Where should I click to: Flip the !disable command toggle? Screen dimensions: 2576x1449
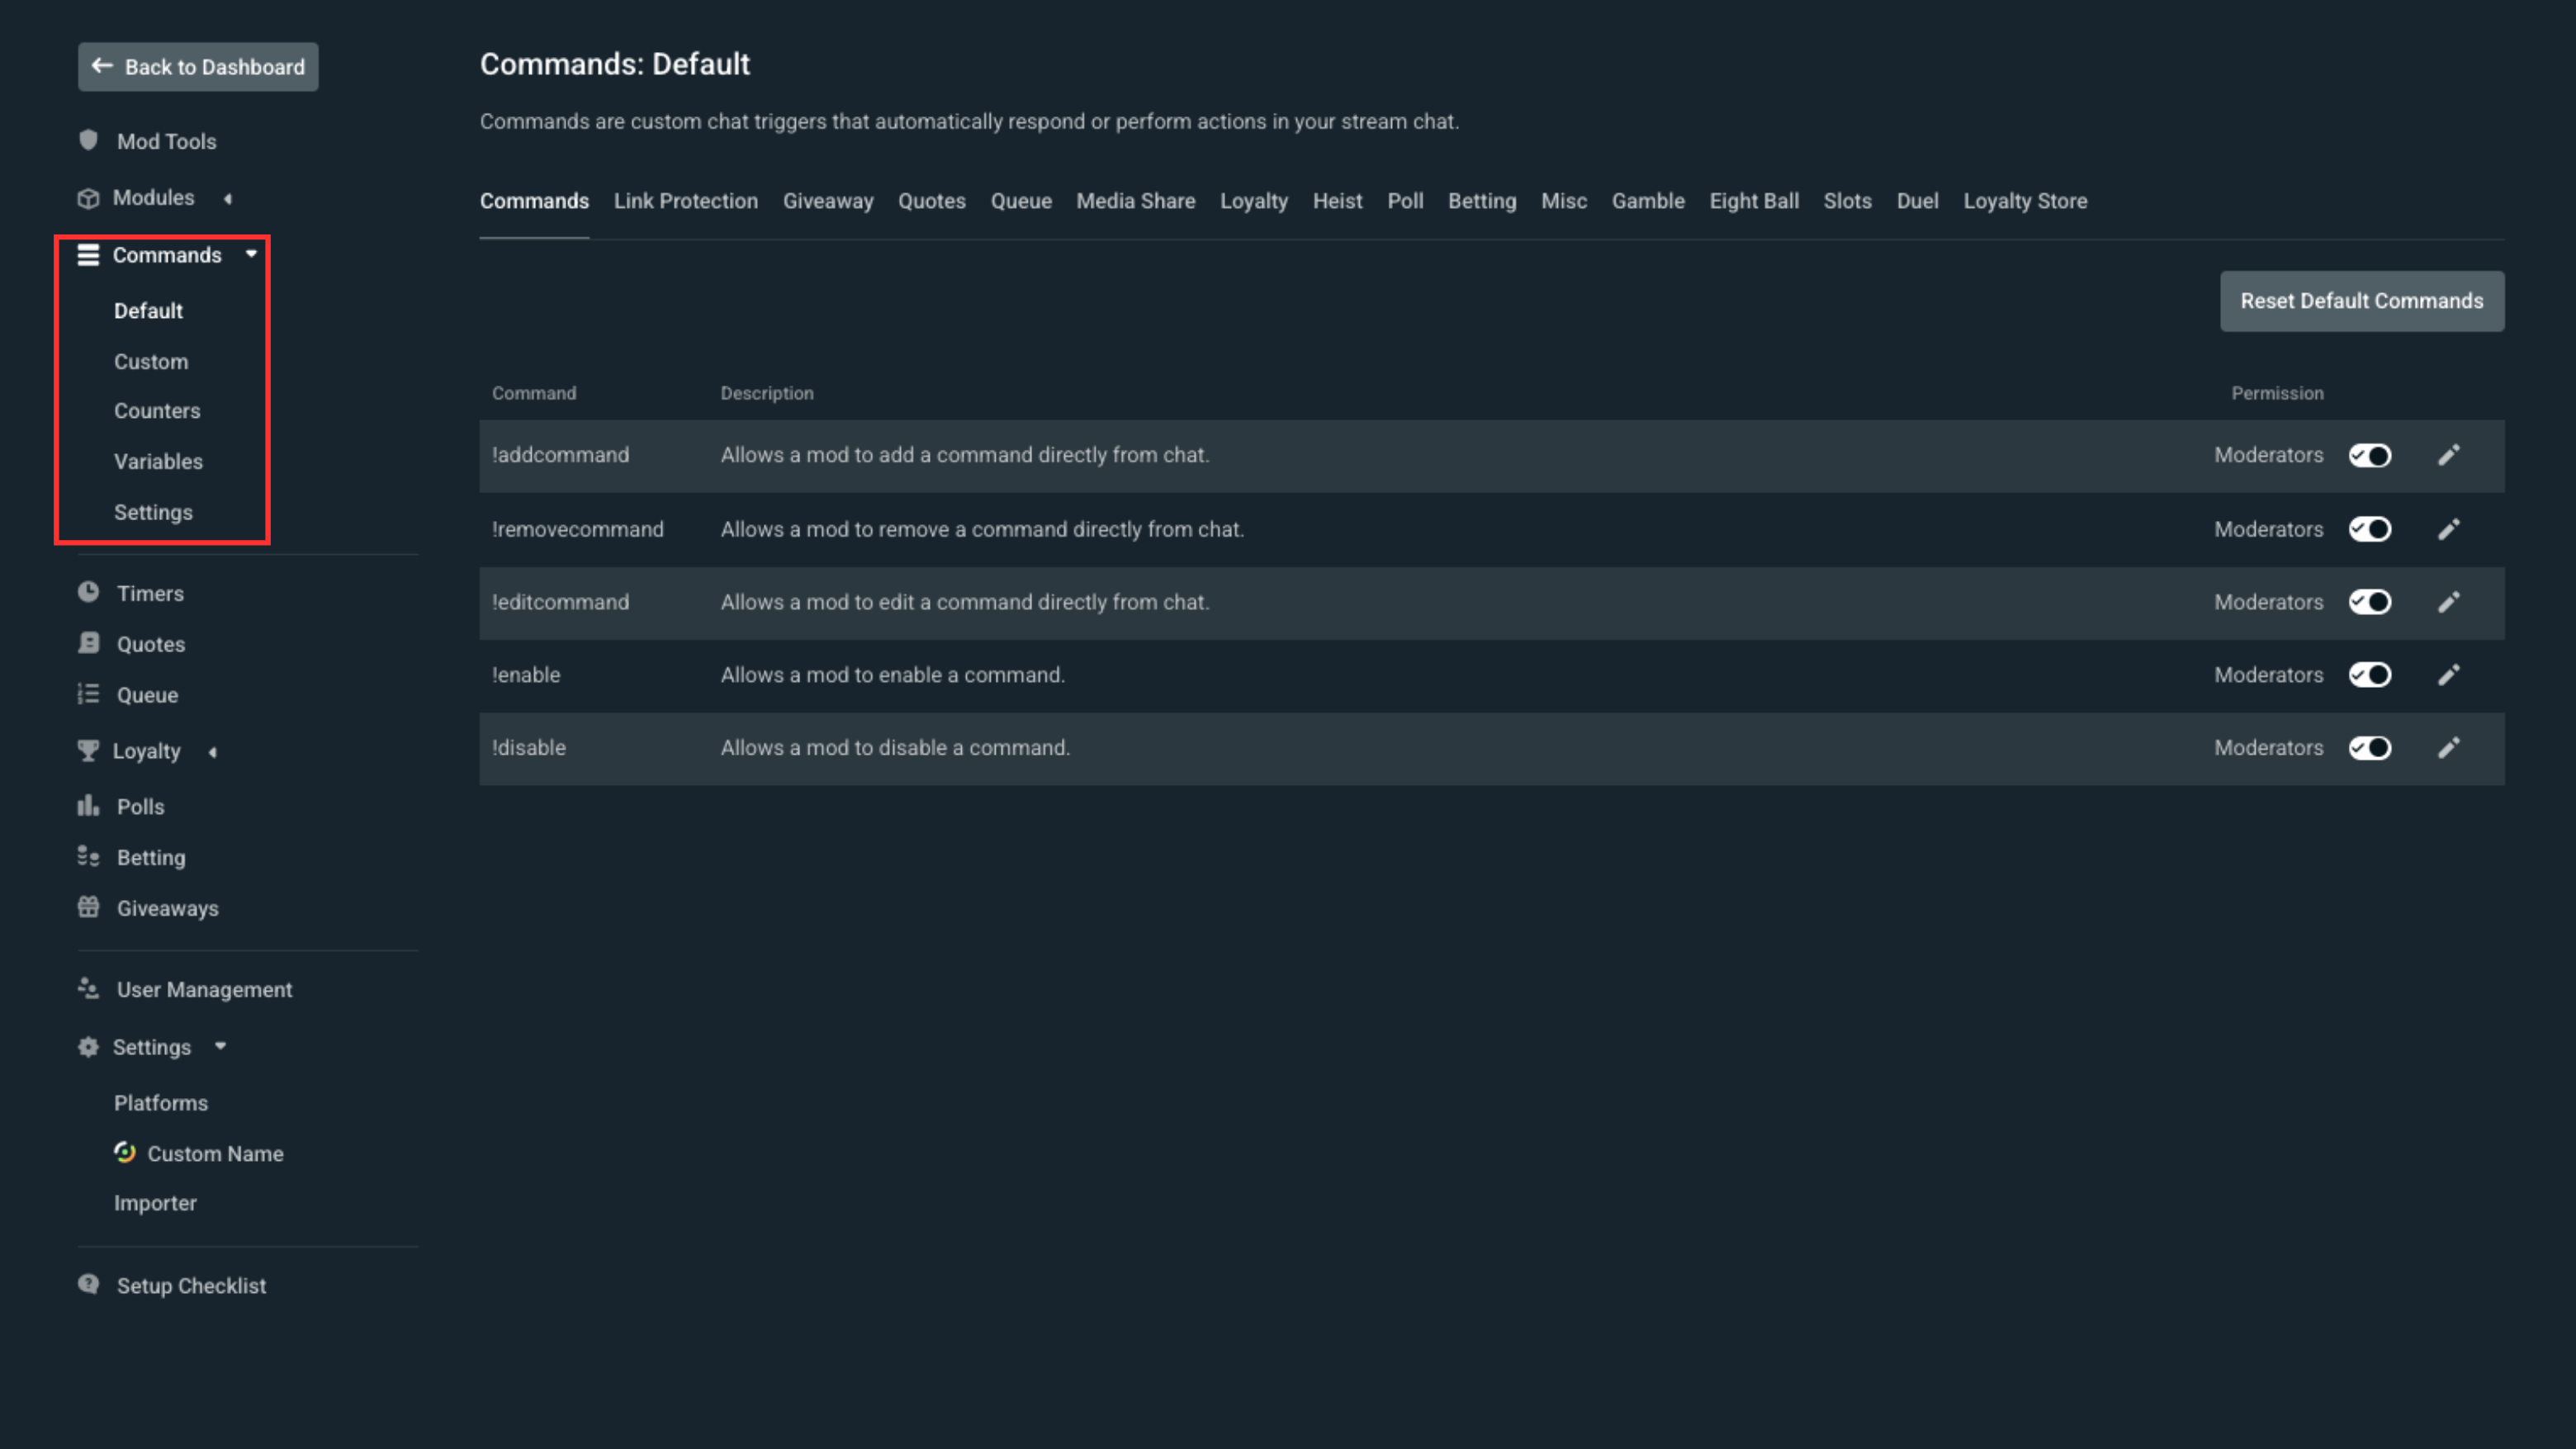pos(2370,748)
